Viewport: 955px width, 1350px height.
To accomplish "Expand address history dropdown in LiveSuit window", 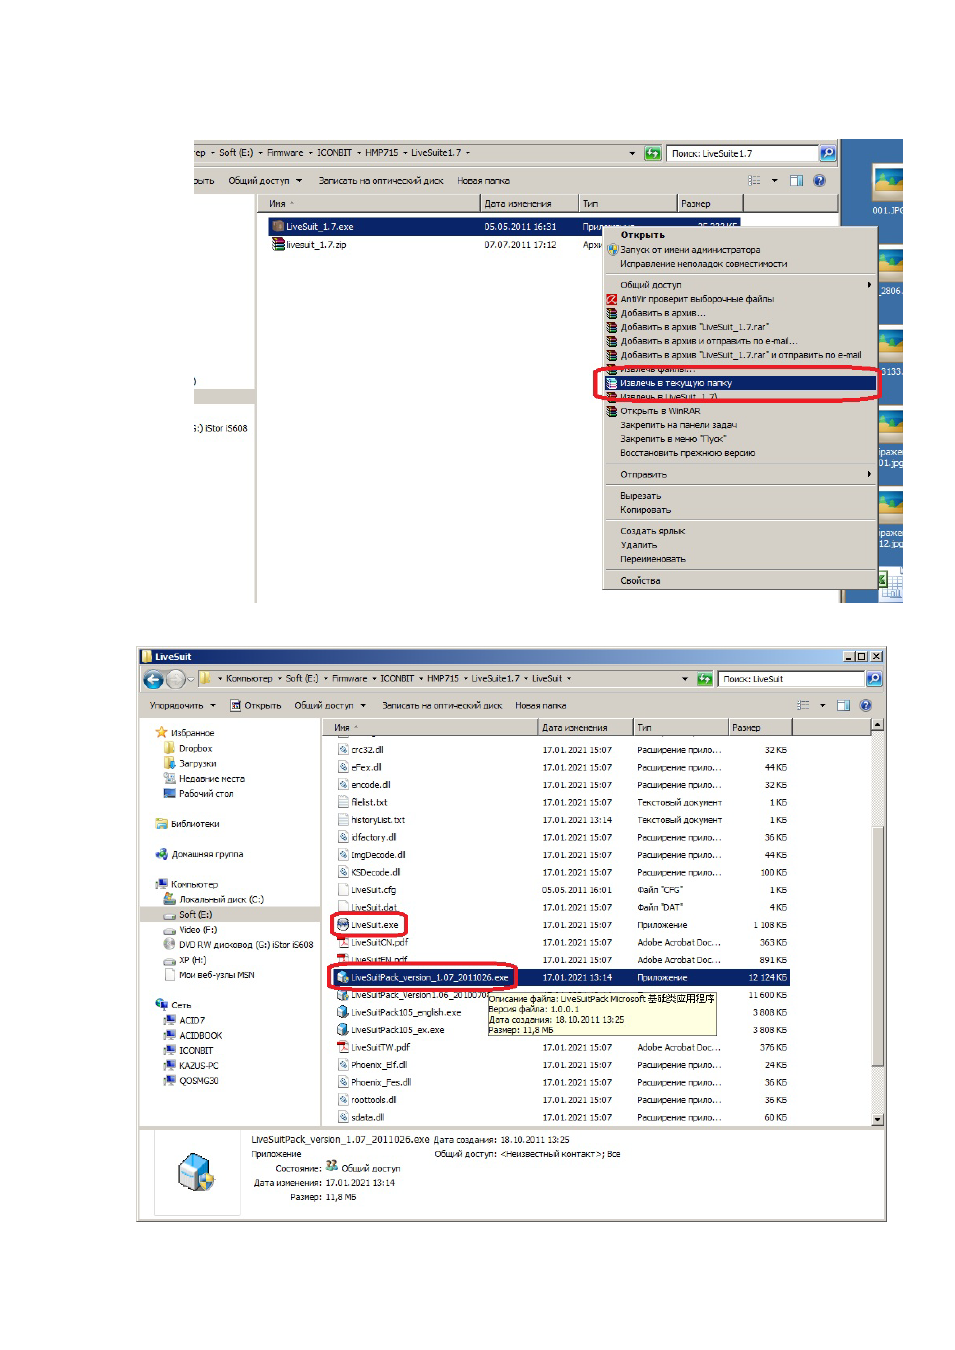I will 685,679.
